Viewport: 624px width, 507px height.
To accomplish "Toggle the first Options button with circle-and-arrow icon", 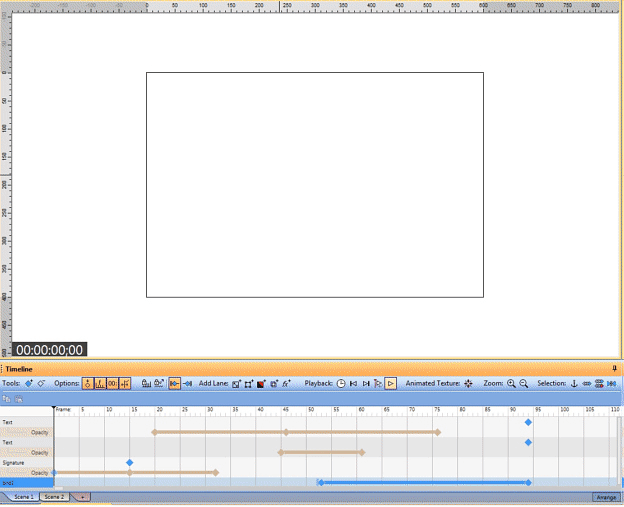I will click(88, 383).
